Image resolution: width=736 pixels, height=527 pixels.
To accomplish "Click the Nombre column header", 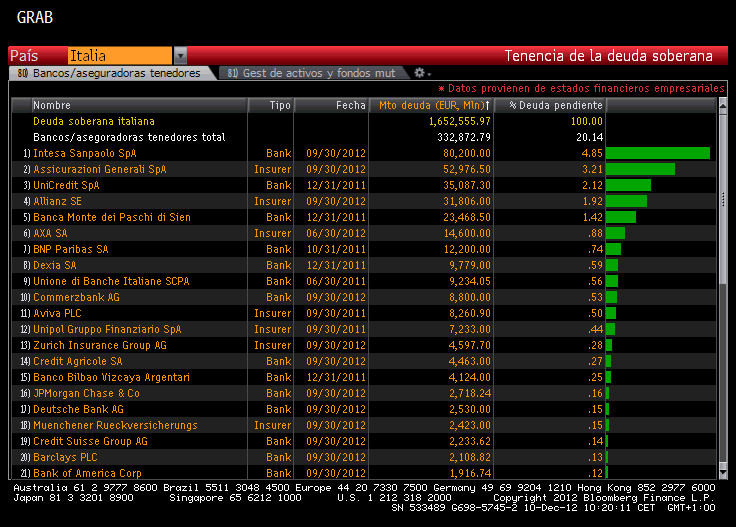I will (52, 105).
